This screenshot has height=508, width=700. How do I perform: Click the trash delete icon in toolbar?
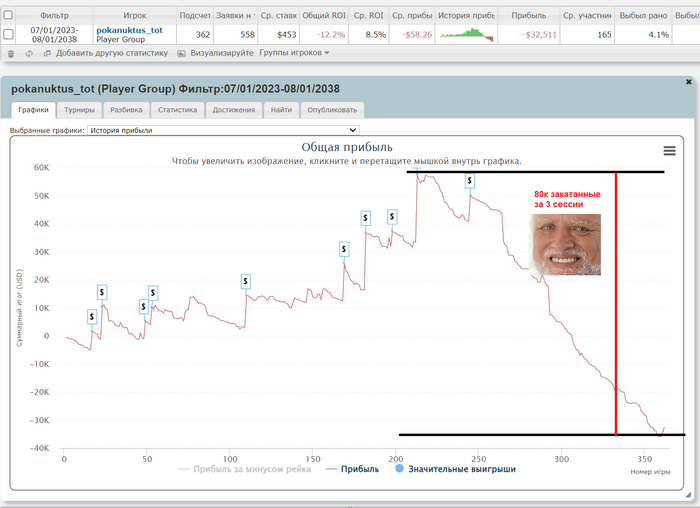[11, 53]
